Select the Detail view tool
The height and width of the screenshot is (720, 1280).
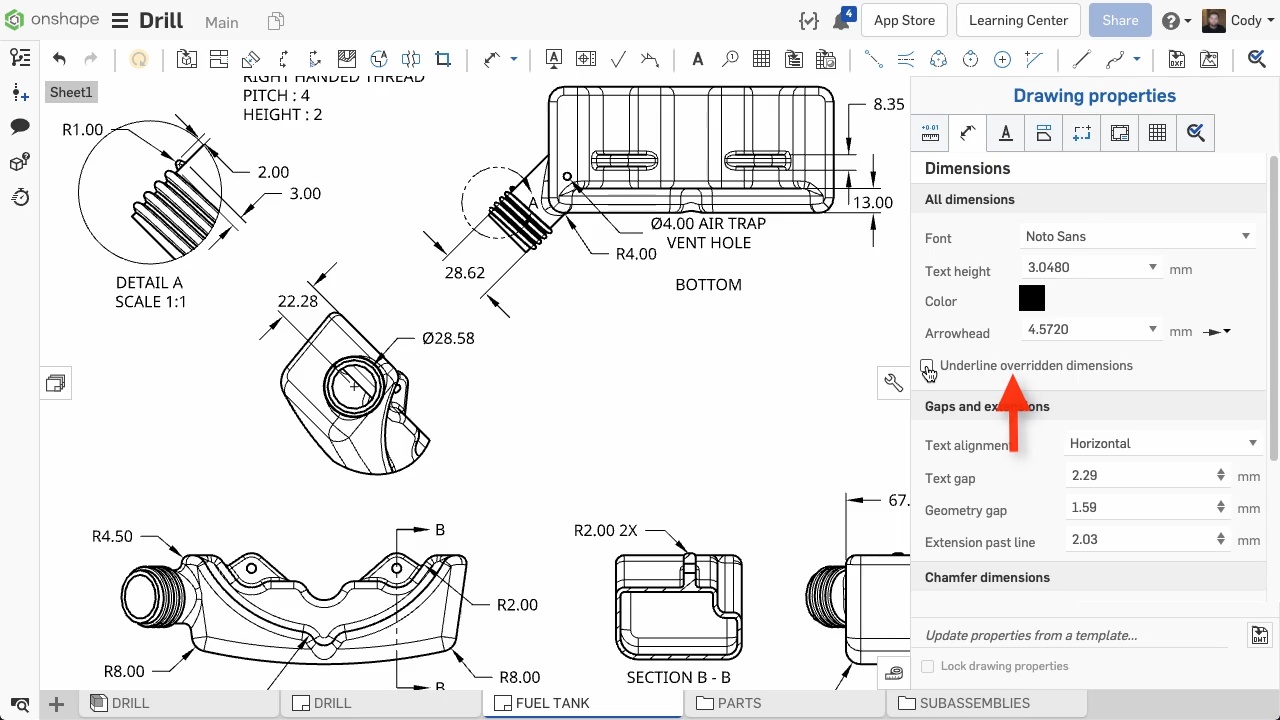click(x=379, y=59)
